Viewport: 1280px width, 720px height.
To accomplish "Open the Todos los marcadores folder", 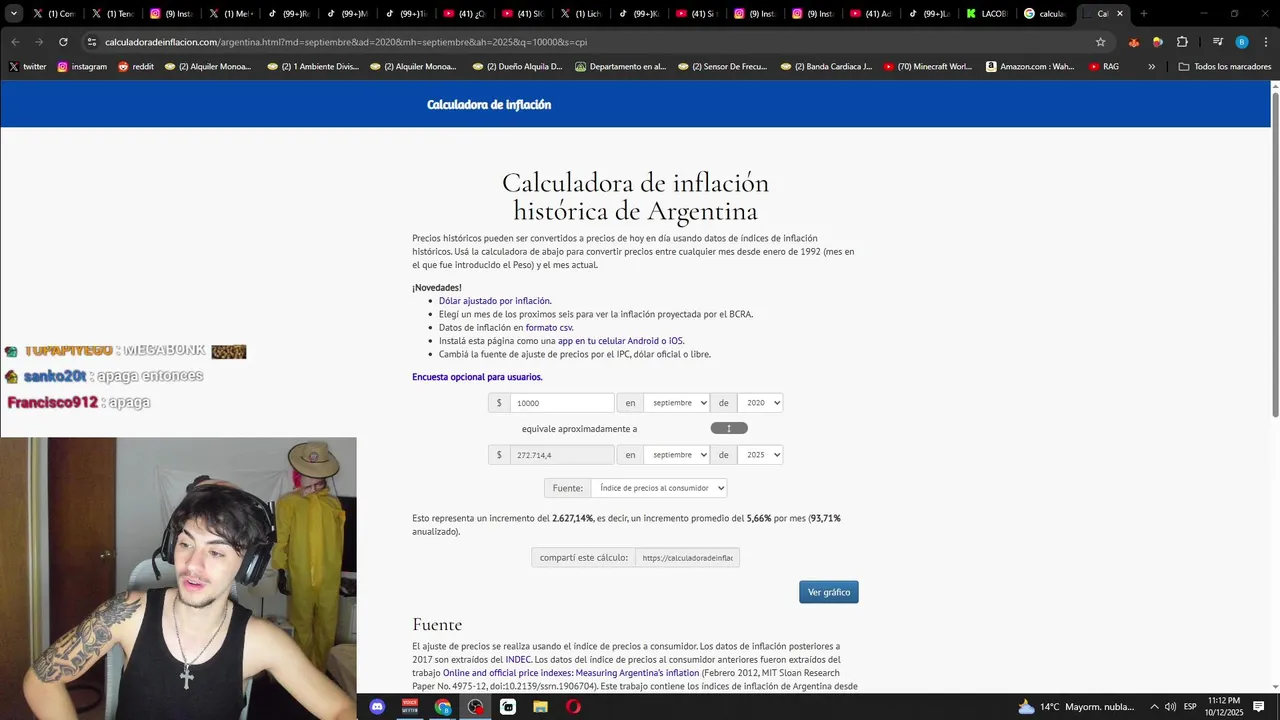I will (1225, 67).
